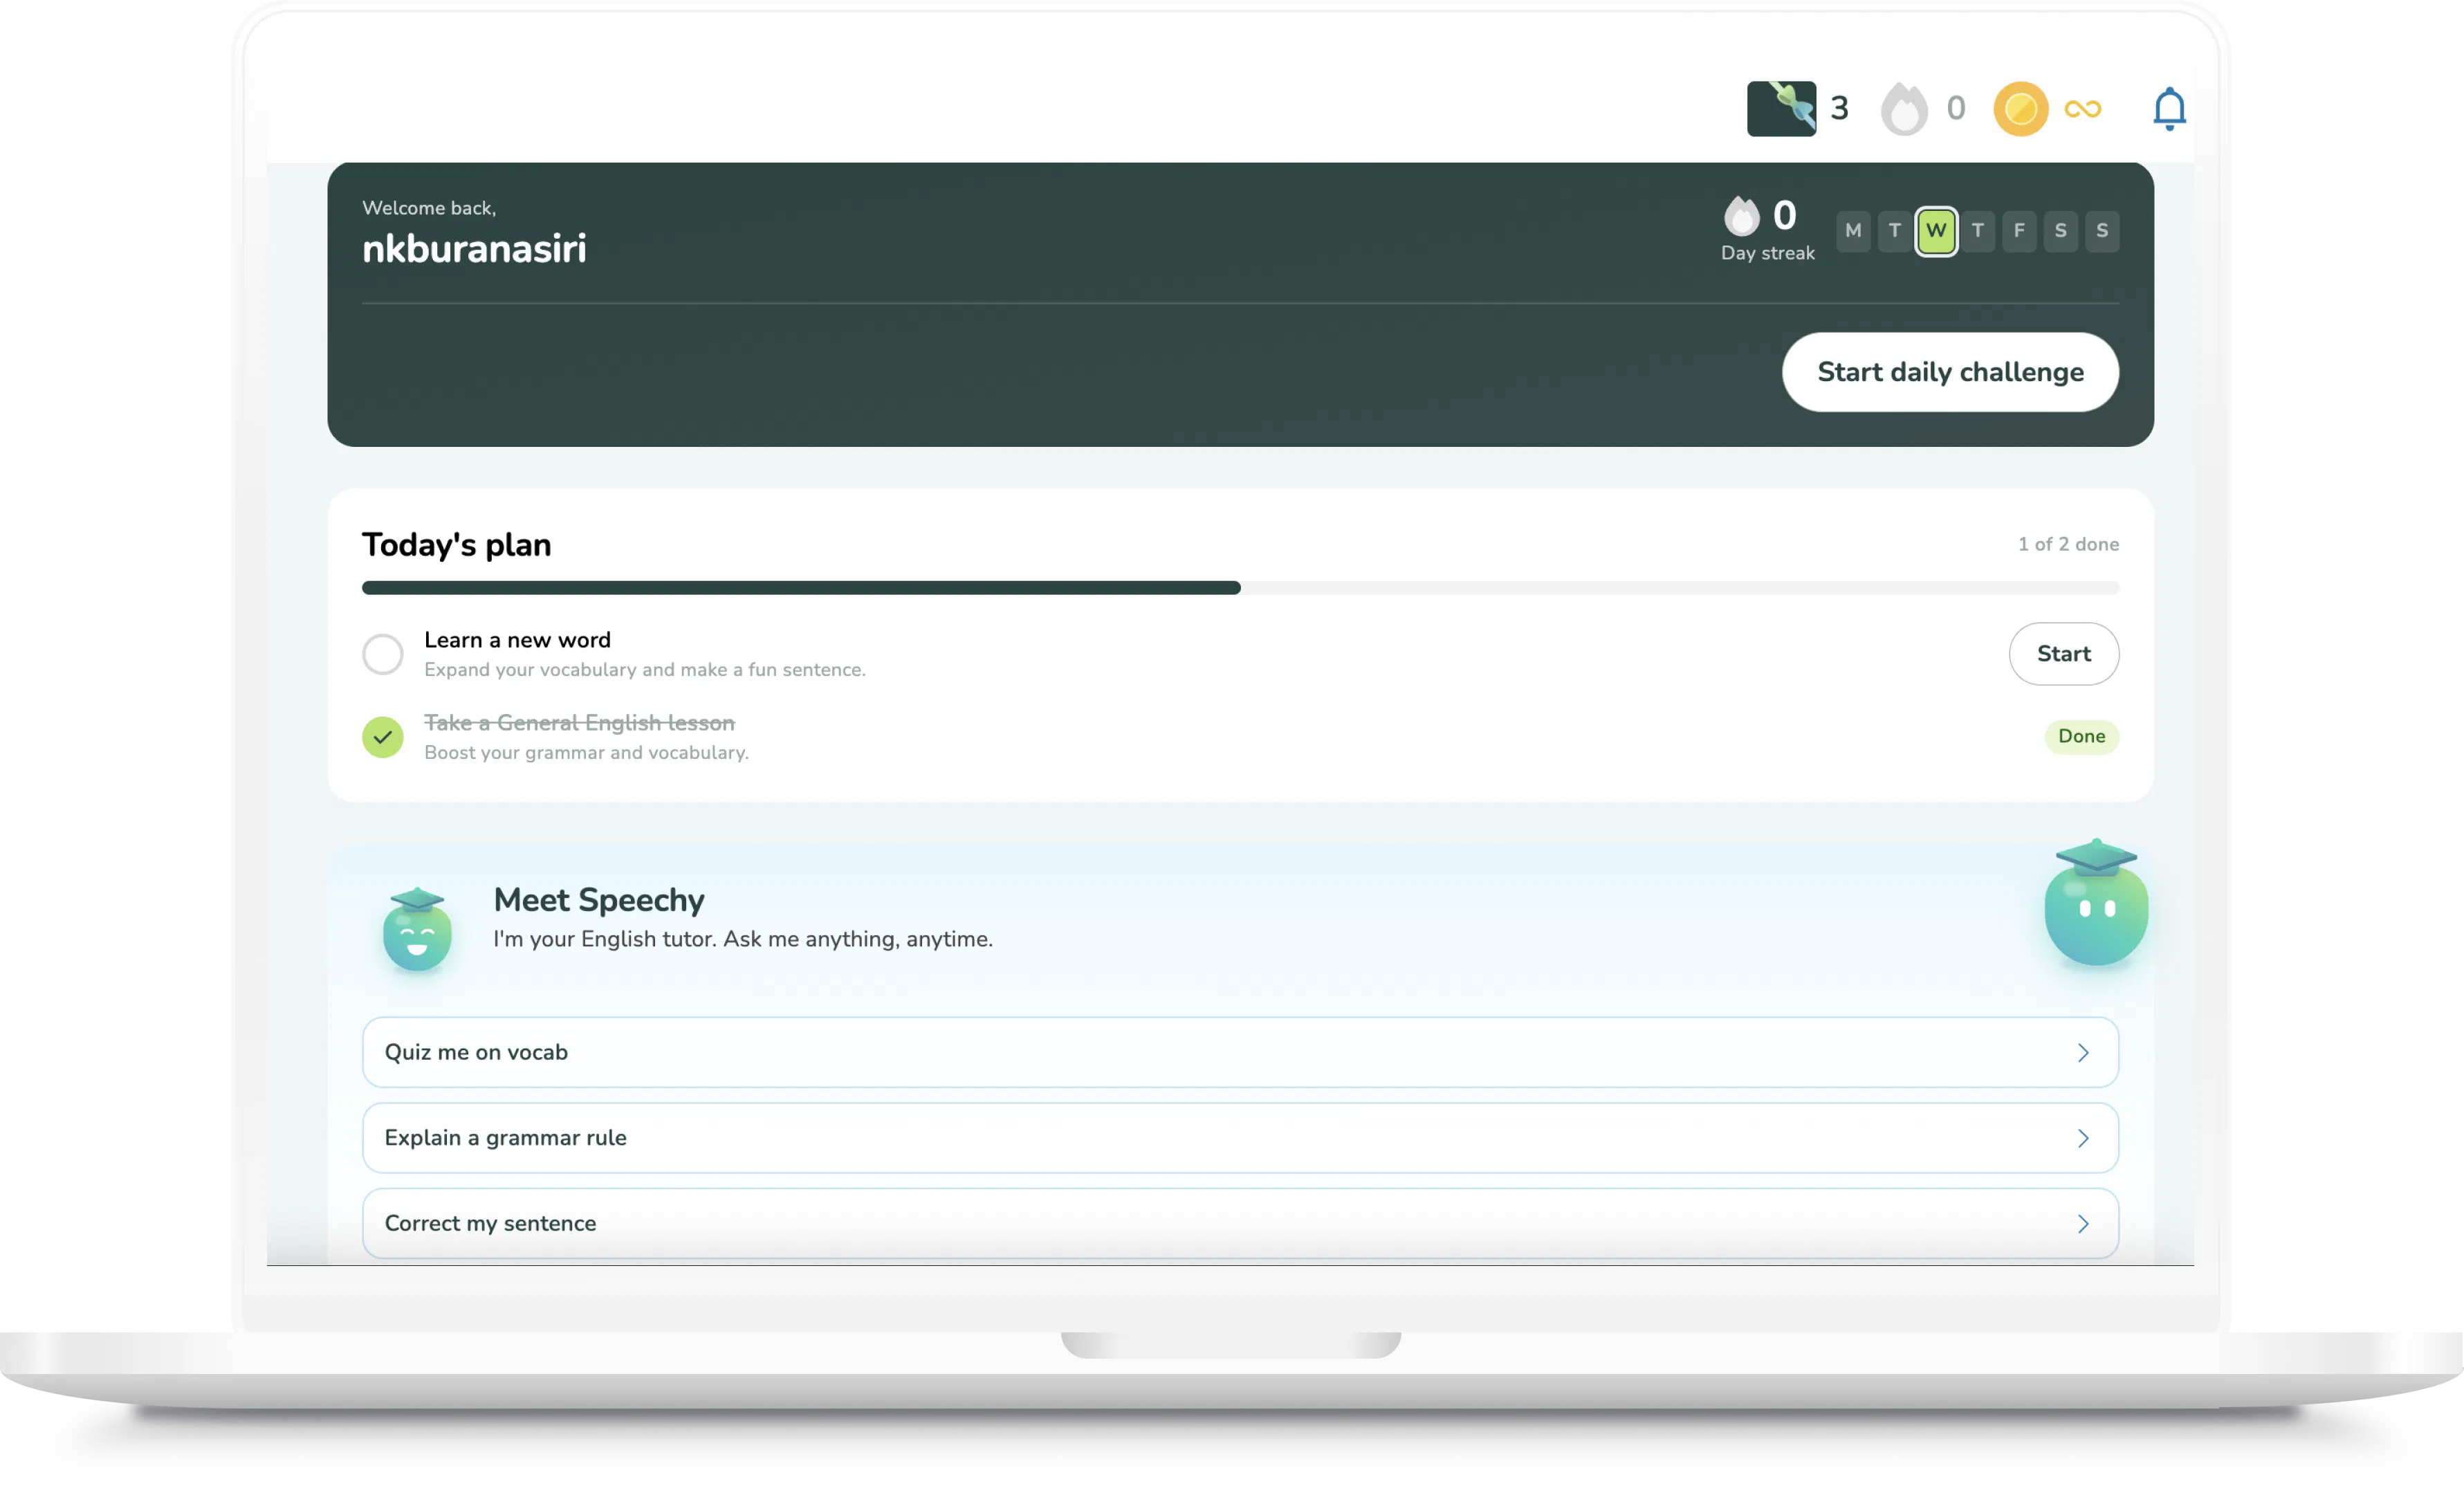The image size is (2464, 1486).
Task: Click the gold coin icon
Action: coord(2020,109)
